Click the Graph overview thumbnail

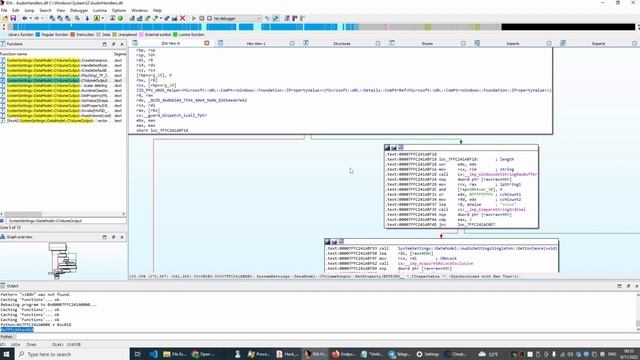click(62, 260)
